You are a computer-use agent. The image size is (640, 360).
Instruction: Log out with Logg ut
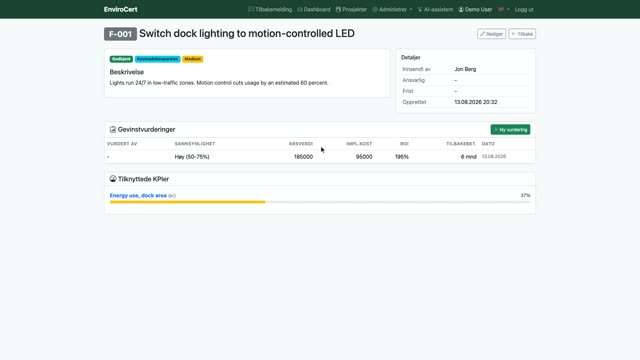click(x=524, y=9)
